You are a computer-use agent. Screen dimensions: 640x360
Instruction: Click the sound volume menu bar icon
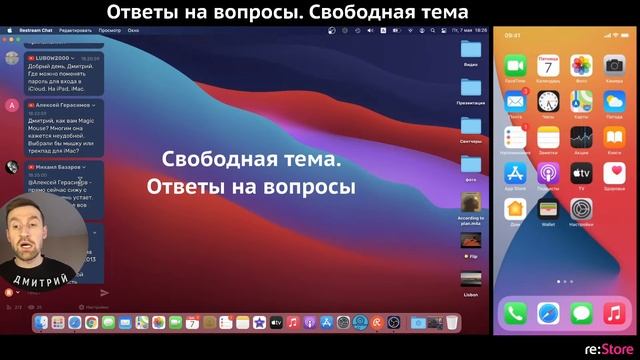[370, 30]
